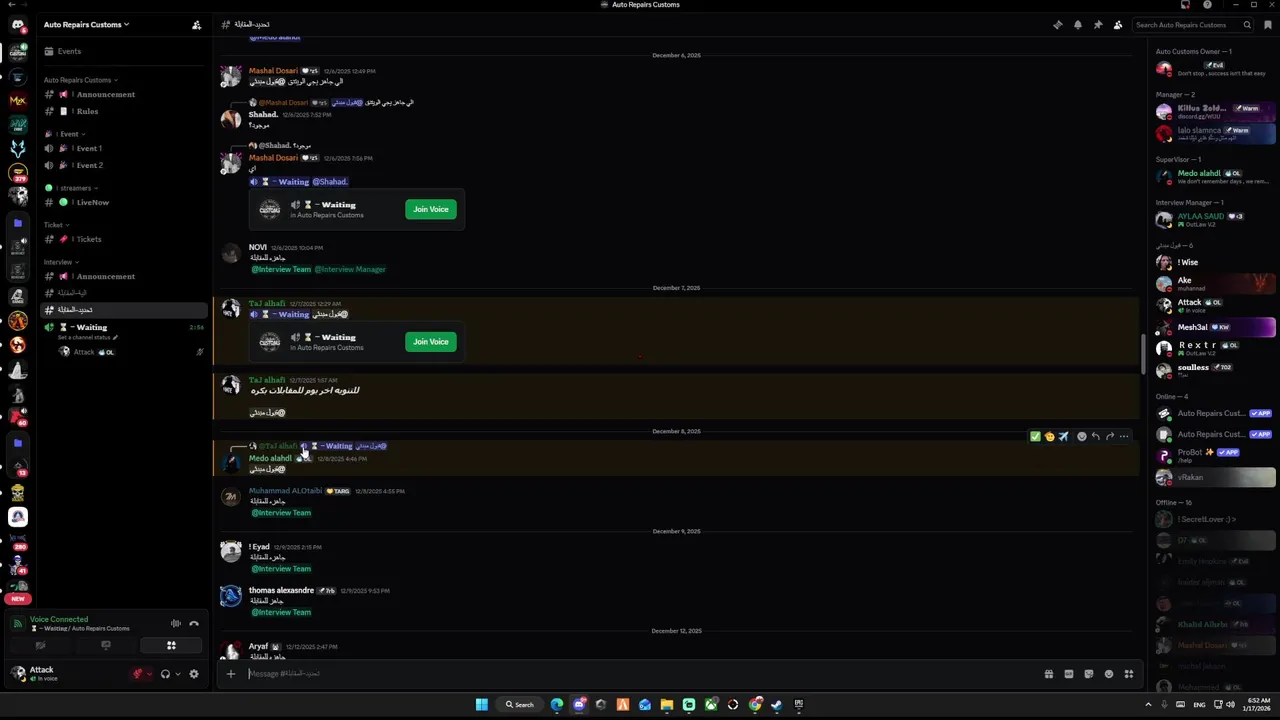Click the upper Join Voice button
The width and height of the screenshot is (1280, 720).
(x=431, y=209)
